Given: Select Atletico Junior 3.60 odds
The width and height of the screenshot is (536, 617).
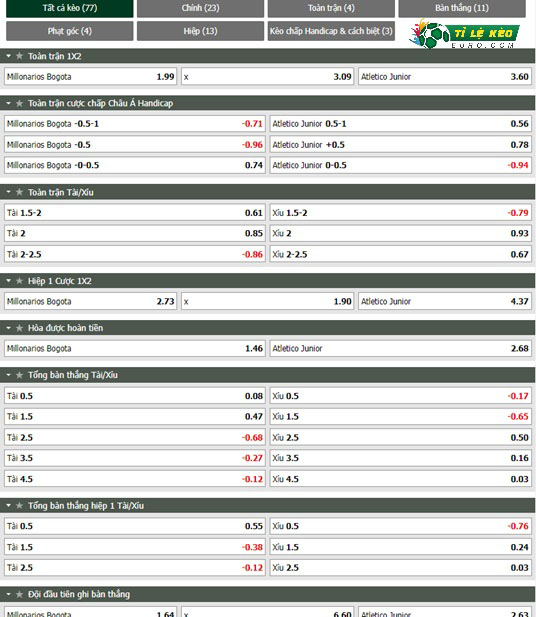Looking at the screenshot, I should 445,77.
